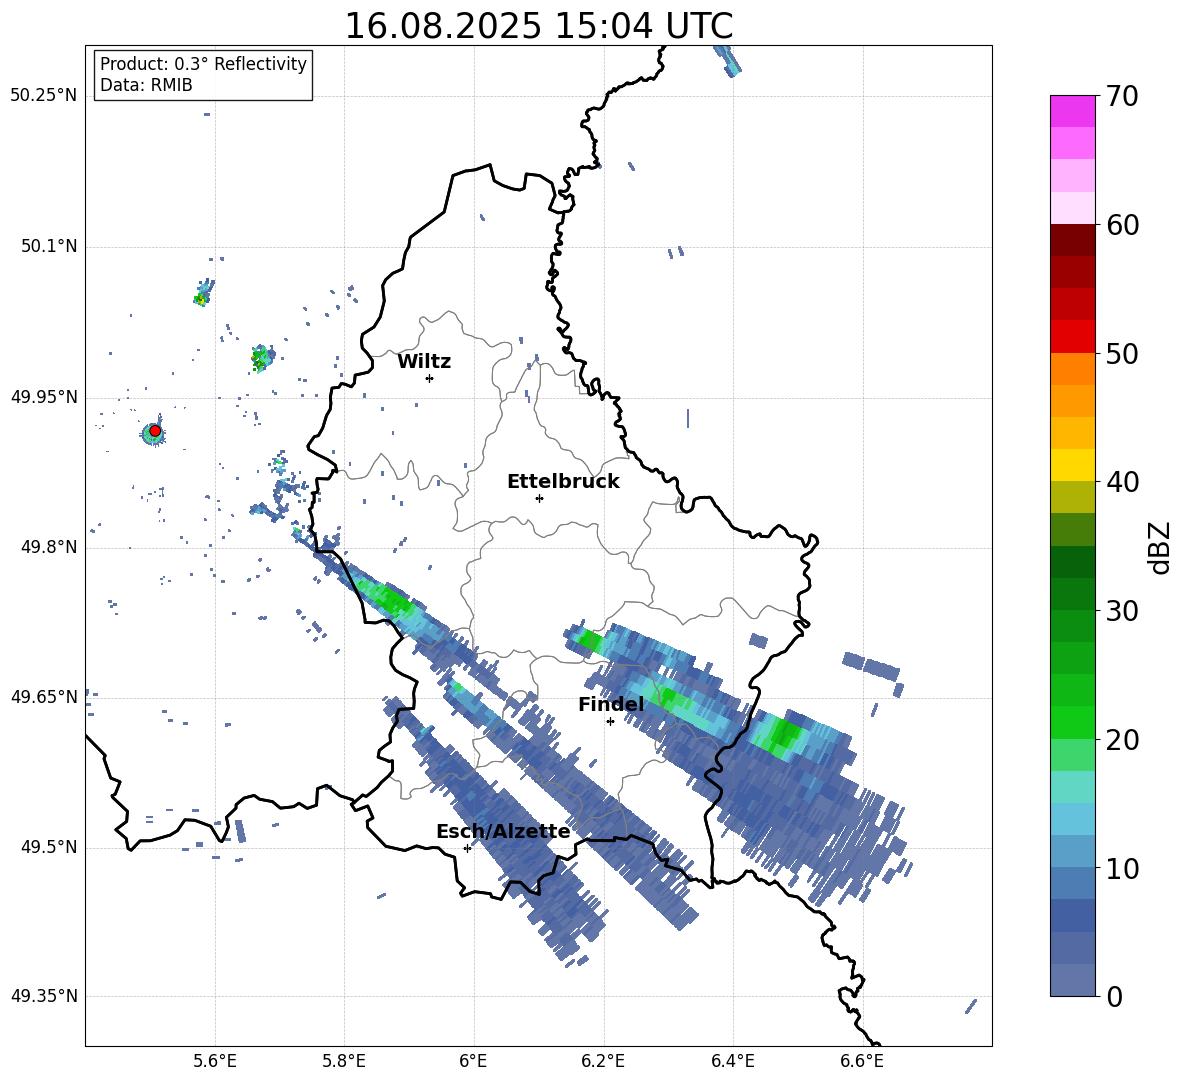Click the Ettelbruck city label

click(563, 482)
